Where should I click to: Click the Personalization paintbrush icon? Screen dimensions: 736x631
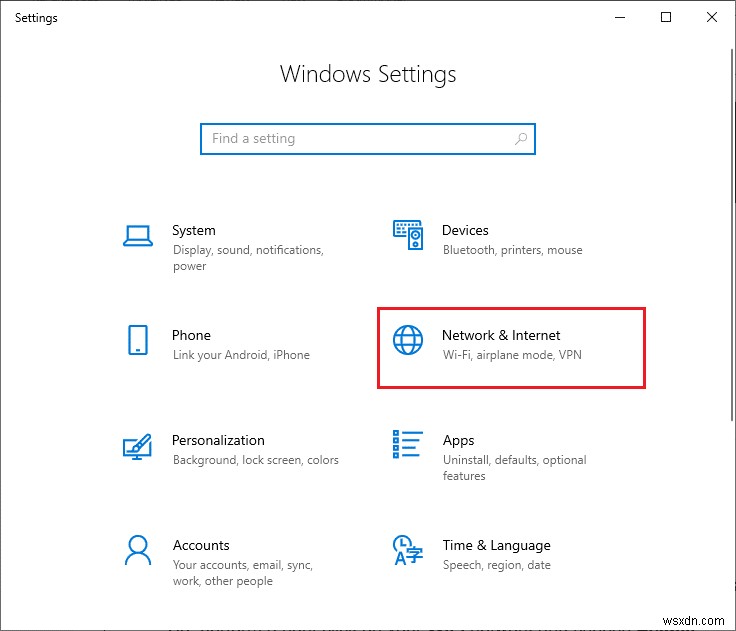[137, 446]
